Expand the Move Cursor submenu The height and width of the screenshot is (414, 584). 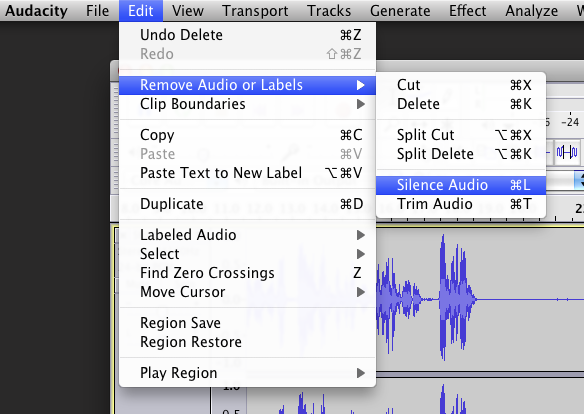[247, 292]
